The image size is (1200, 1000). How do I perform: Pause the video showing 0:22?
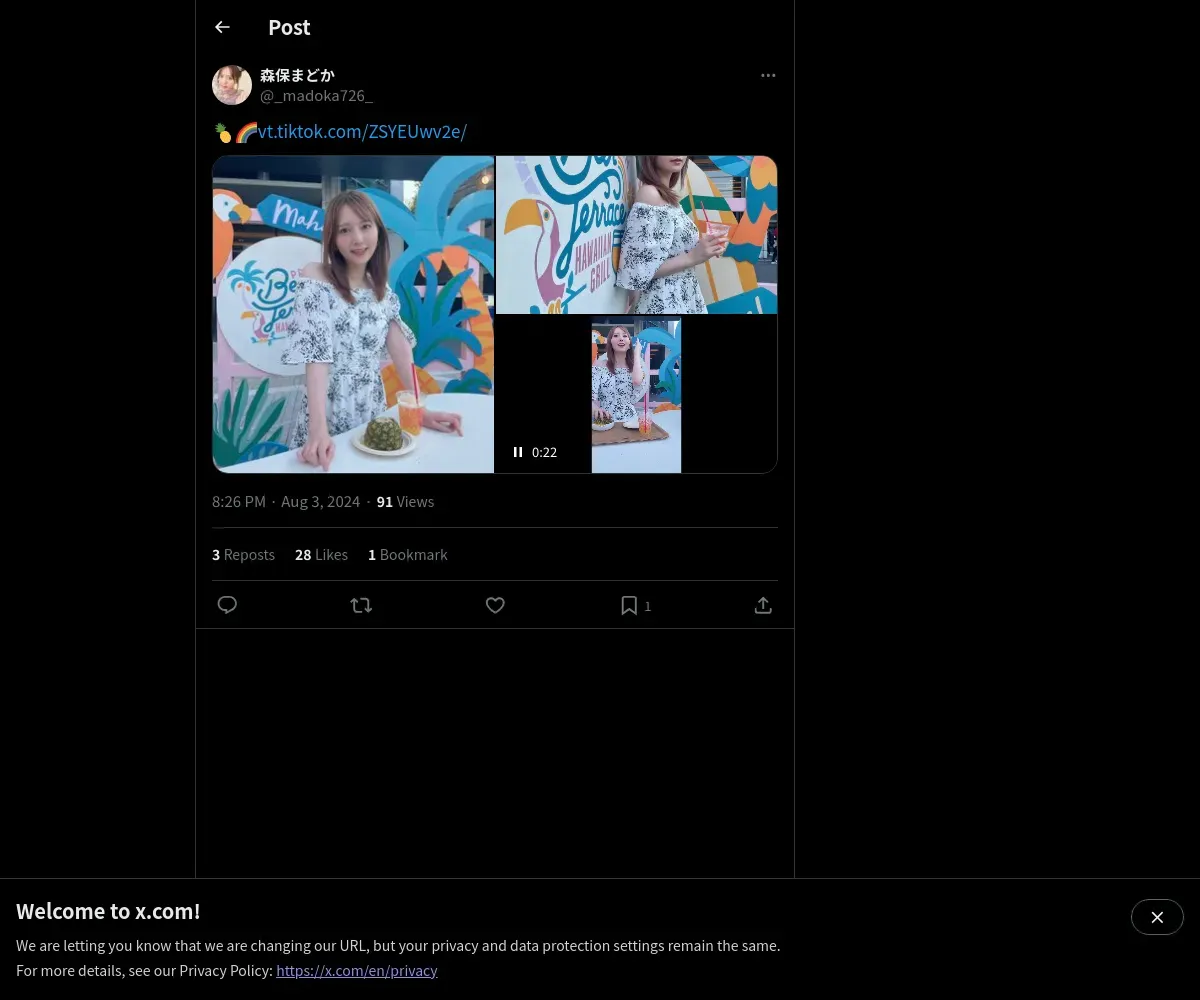point(517,452)
